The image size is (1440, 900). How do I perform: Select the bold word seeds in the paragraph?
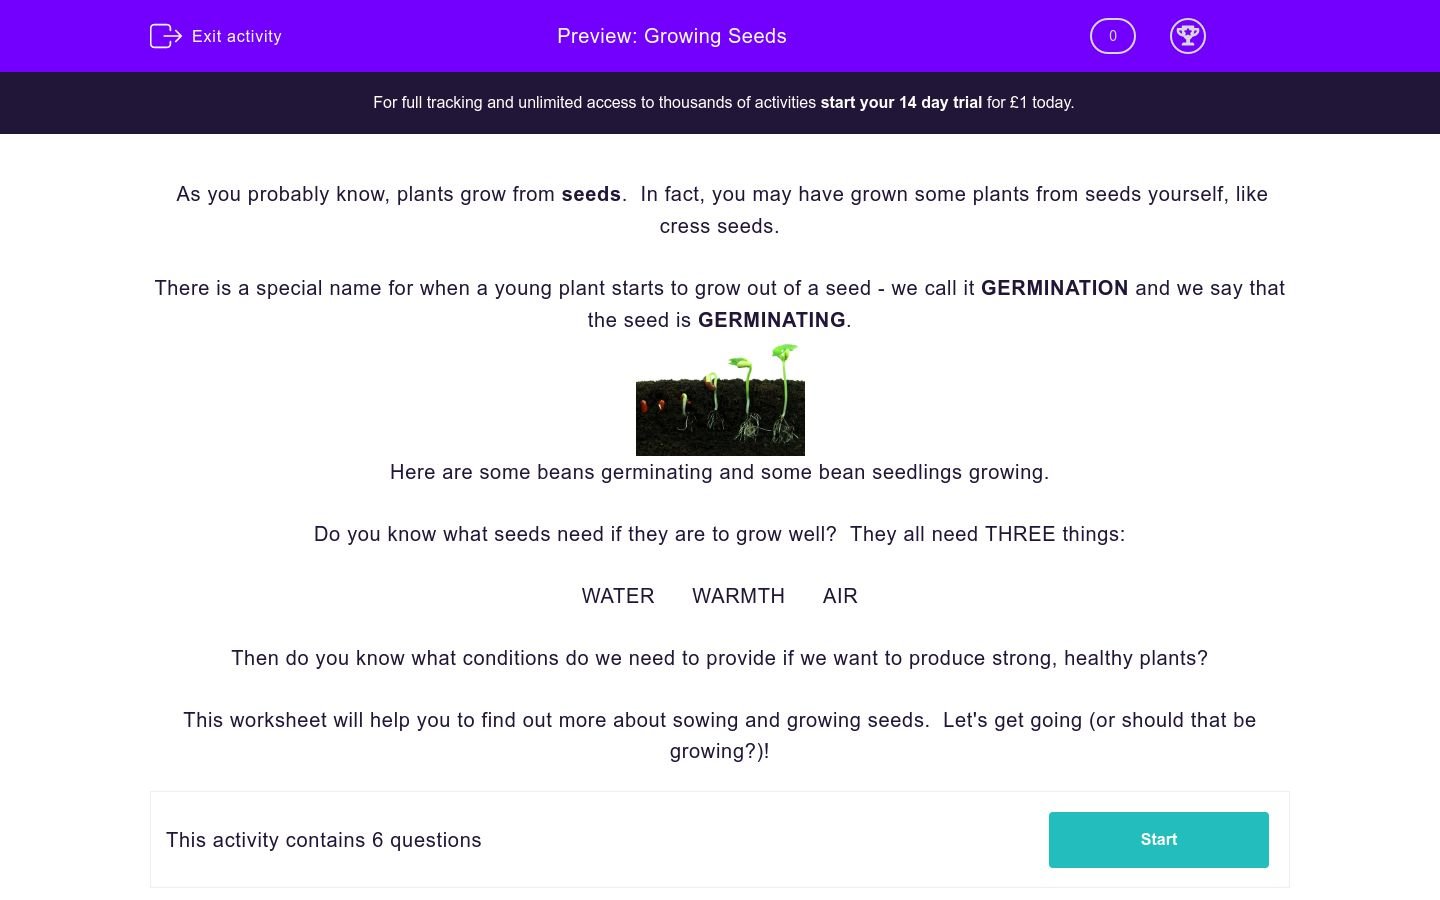(591, 194)
